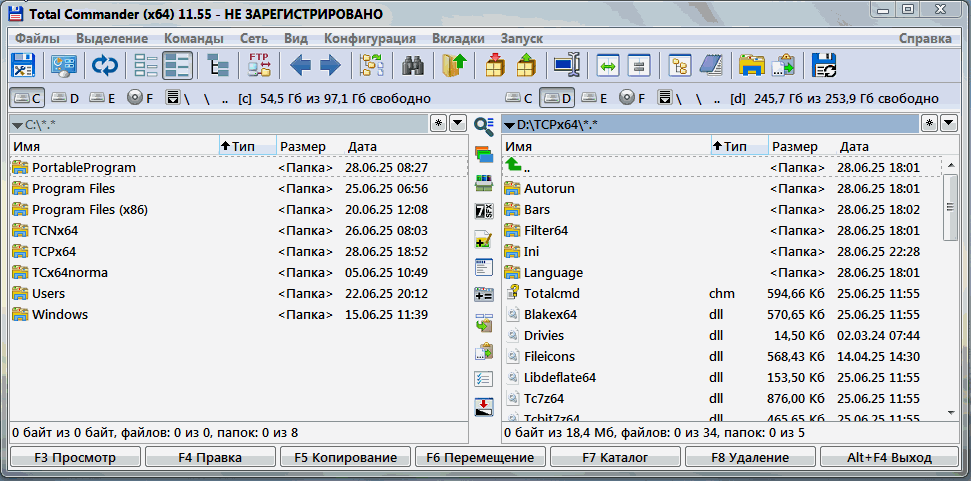The height and width of the screenshot is (481, 971).
Task: Click the magnifier quick search icon in middle bar
Action: (x=484, y=126)
